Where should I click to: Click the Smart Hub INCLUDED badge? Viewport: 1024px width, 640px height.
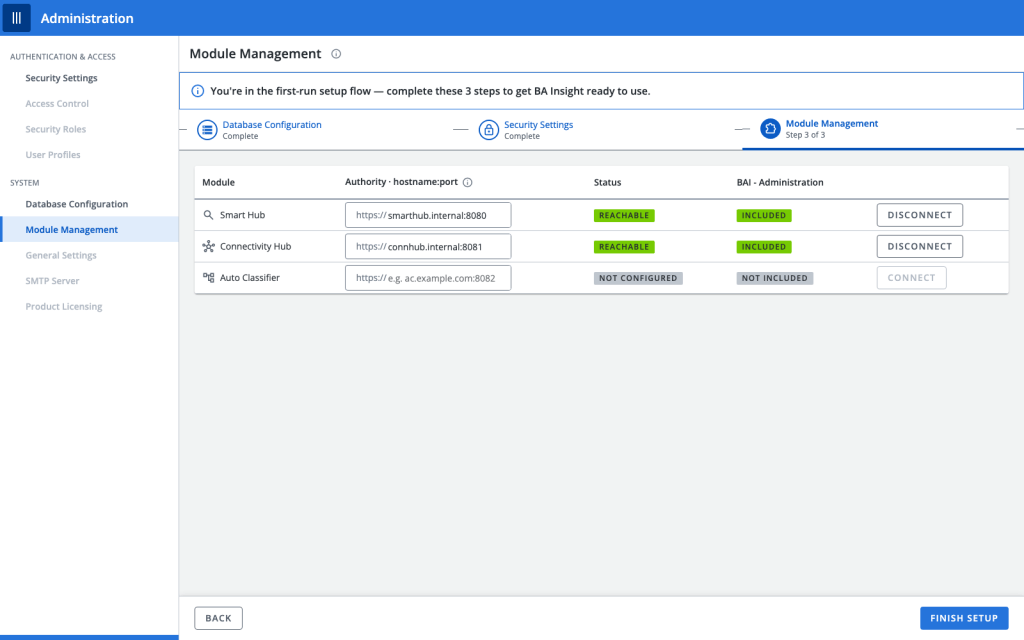tap(763, 216)
